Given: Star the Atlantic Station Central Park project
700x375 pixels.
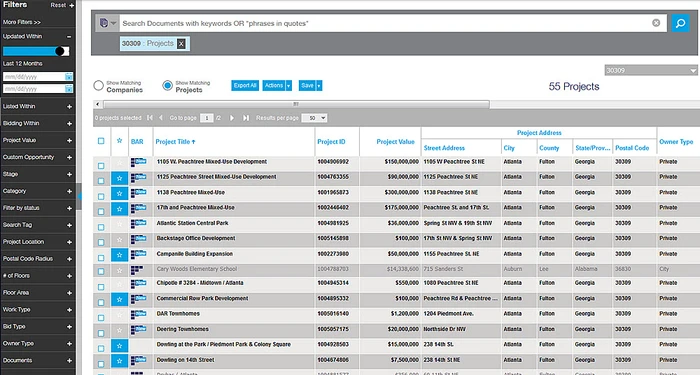Looking at the screenshot, I should tap(119, 225).
